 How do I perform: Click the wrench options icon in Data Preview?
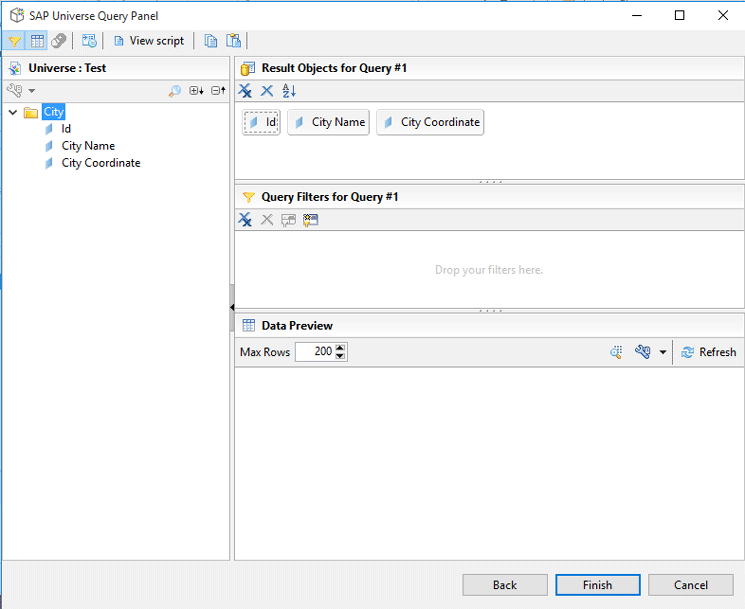click(x=642, y=352)
